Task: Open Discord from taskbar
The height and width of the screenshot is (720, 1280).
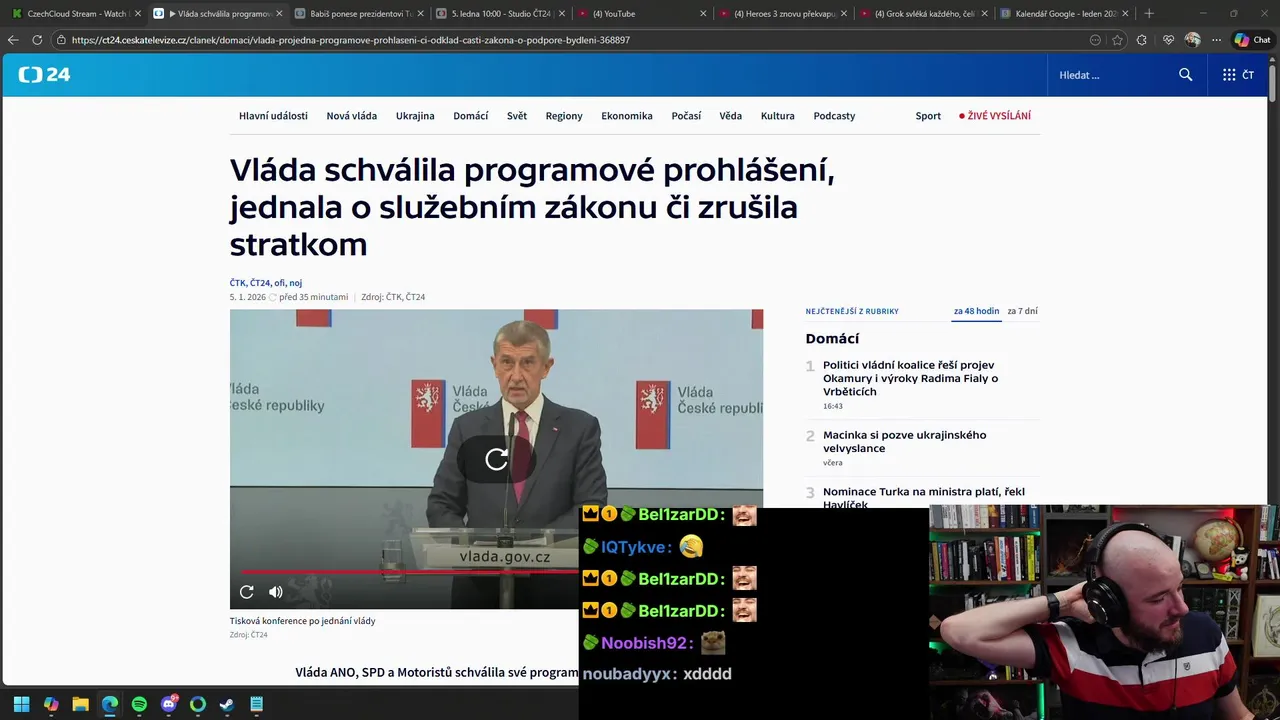Action: 169,704
